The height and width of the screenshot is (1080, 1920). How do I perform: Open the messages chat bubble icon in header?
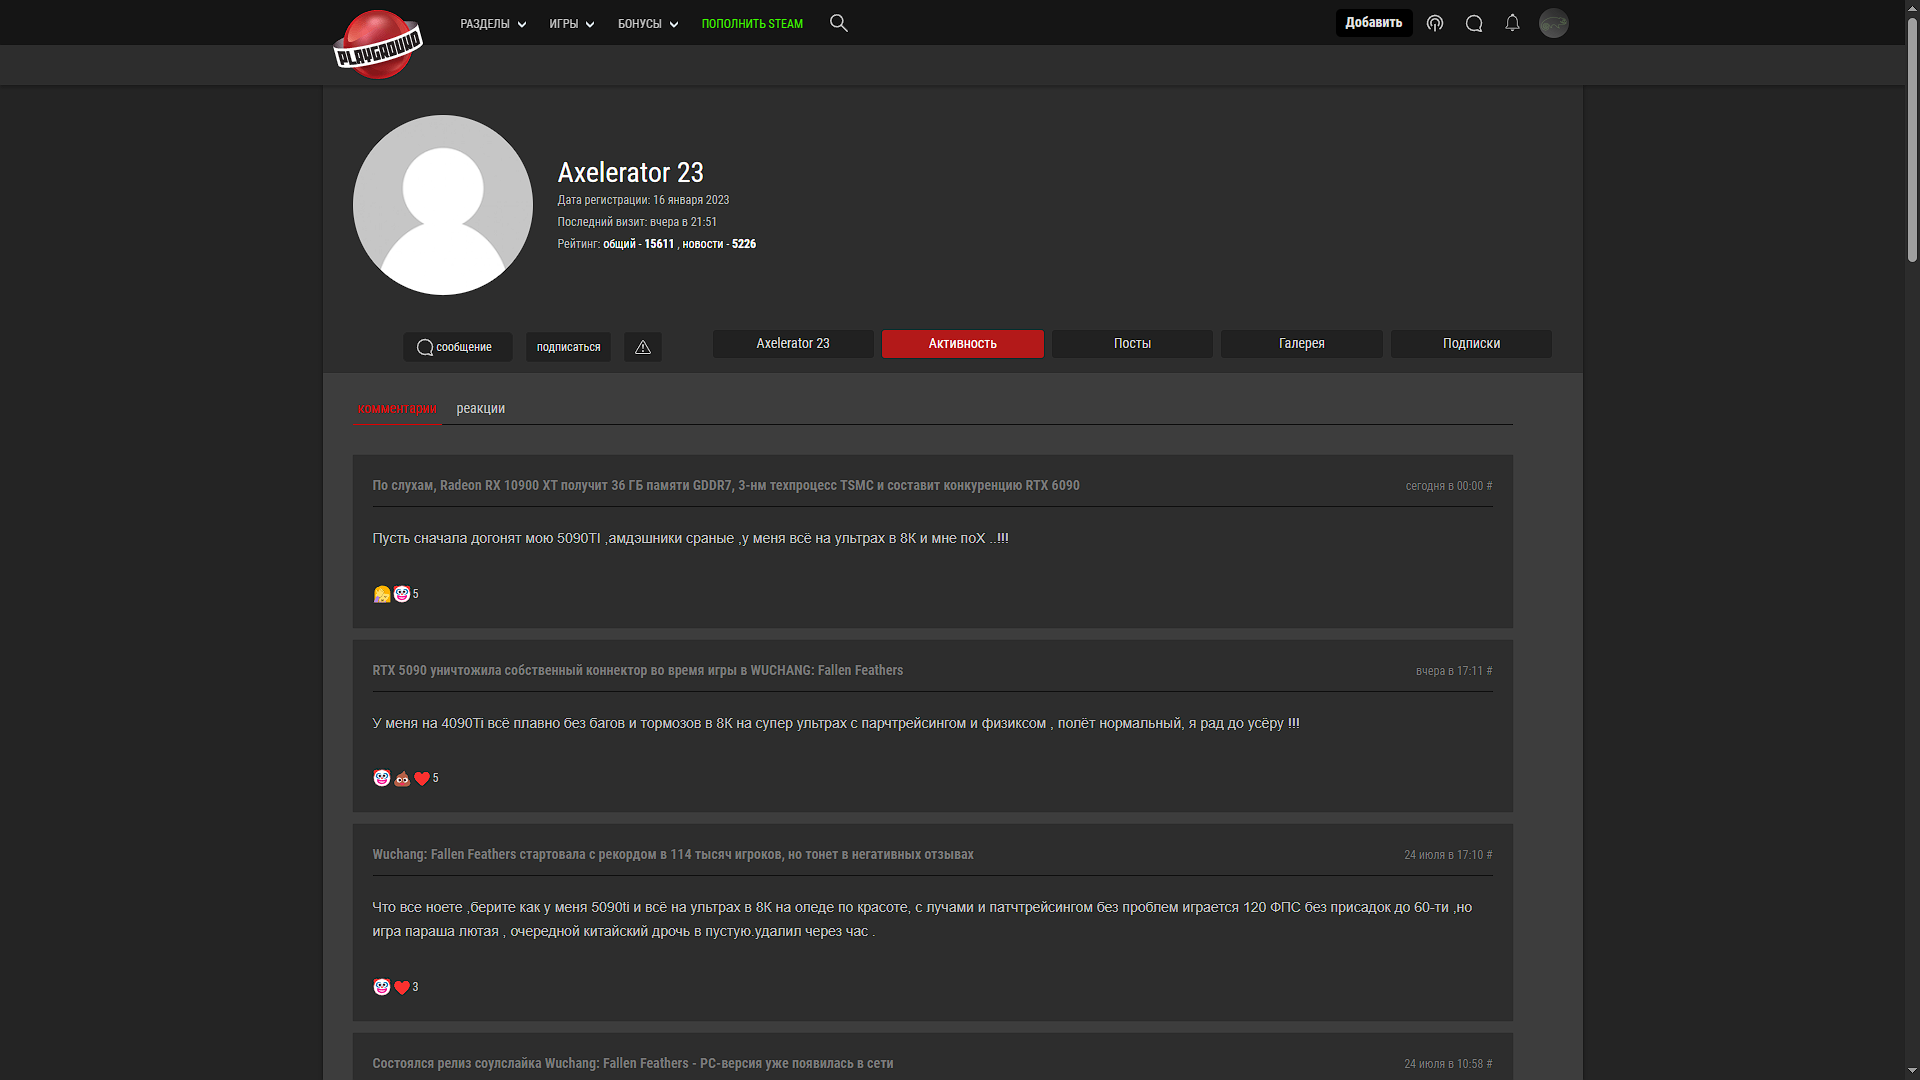(1474, 23)
